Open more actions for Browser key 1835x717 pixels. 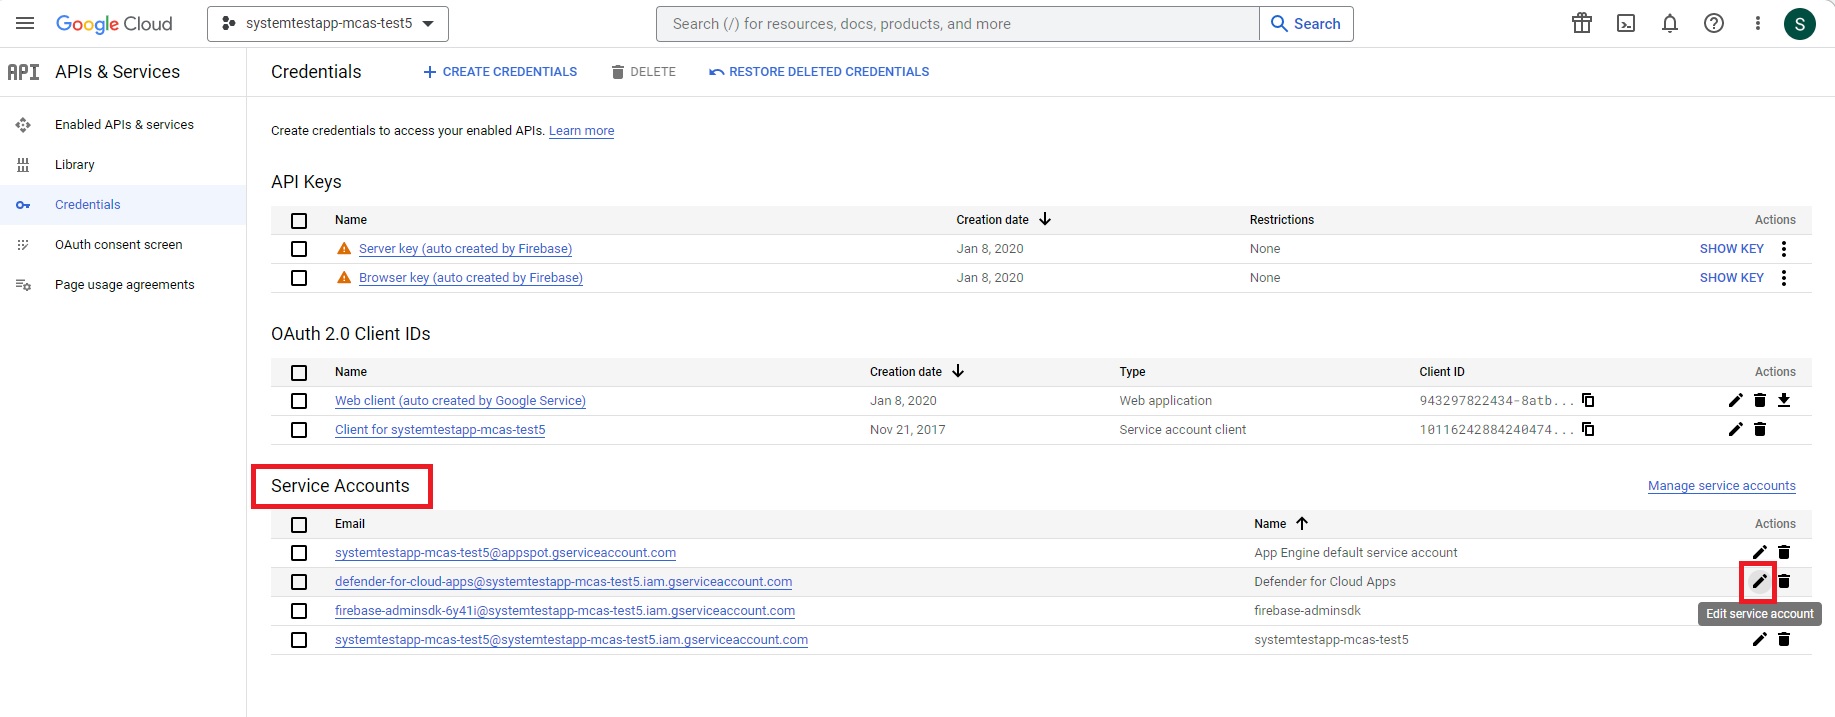[x=1784, y=278]
